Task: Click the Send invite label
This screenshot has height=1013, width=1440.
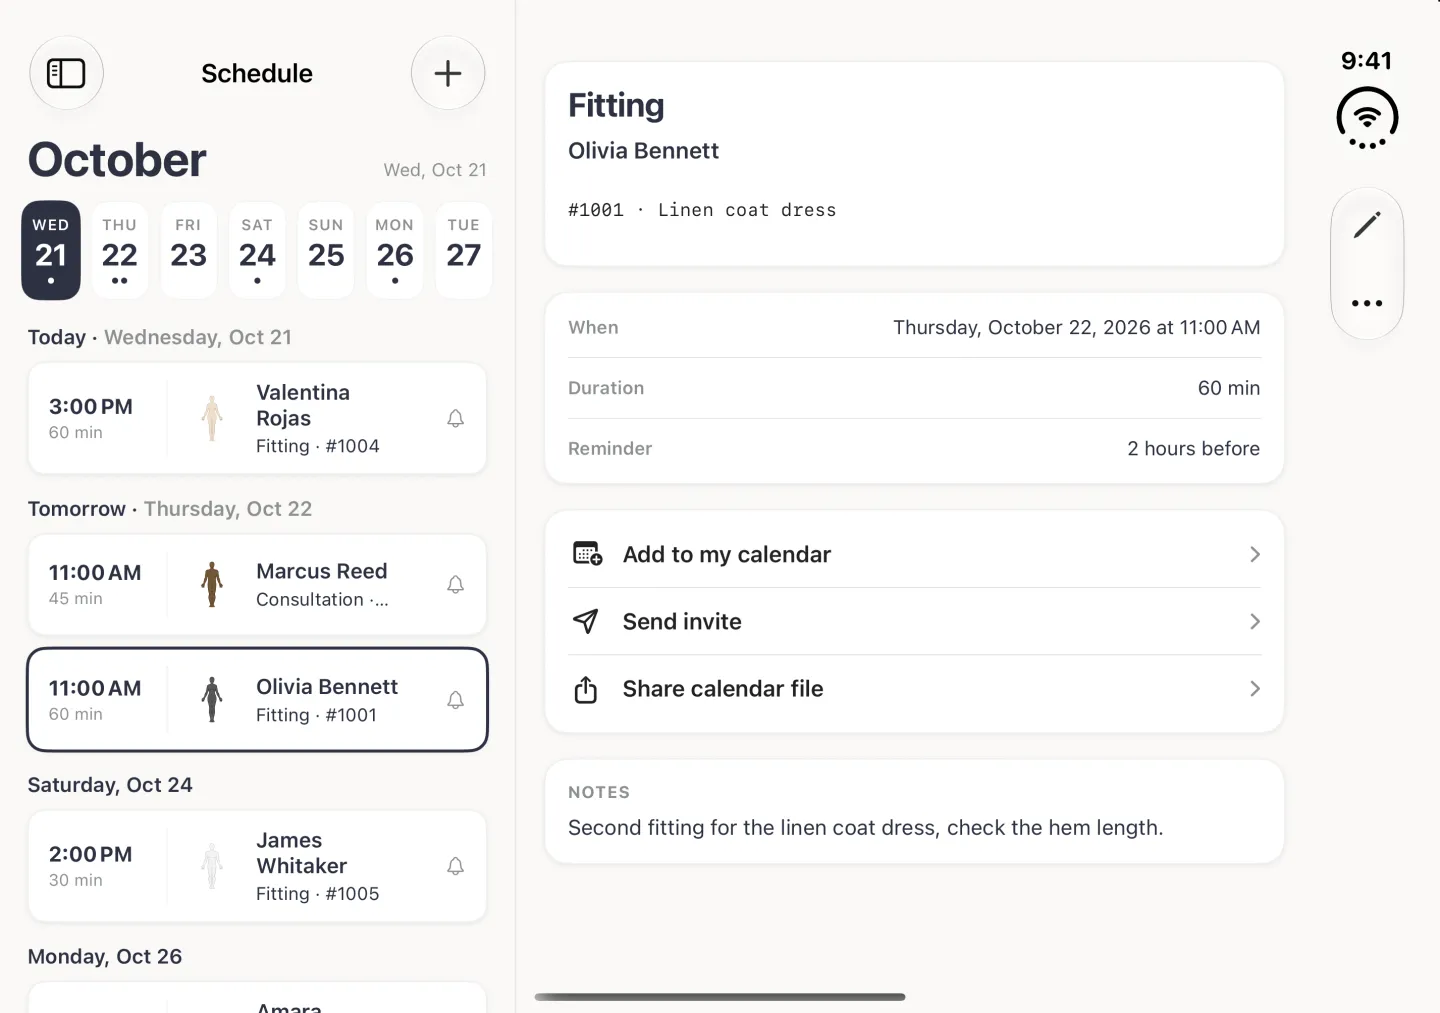Action: click(682, 621)
